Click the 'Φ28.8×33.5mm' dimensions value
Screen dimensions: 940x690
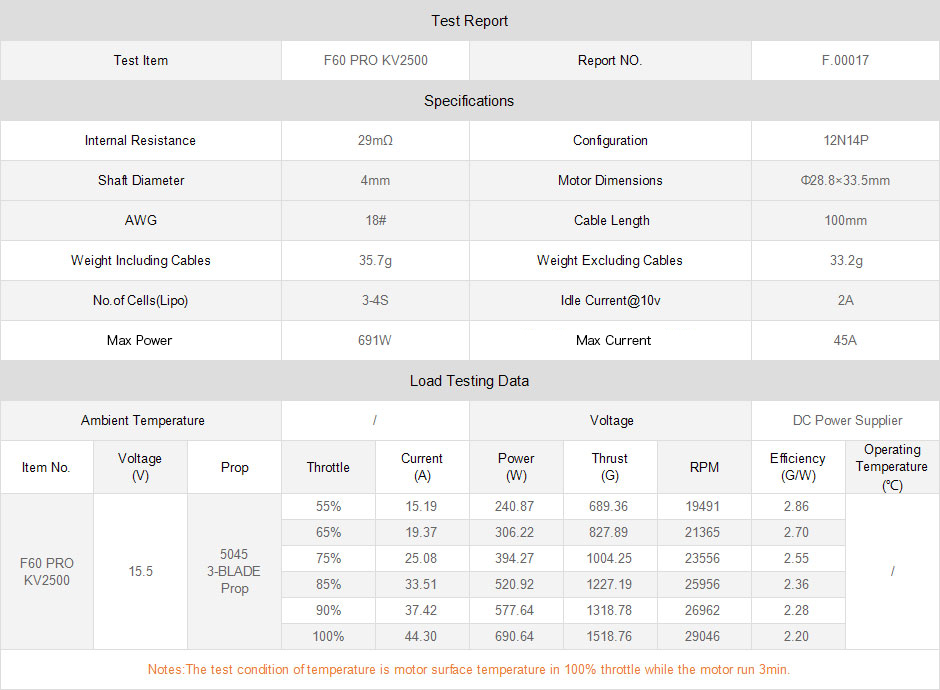pos(845,180)
